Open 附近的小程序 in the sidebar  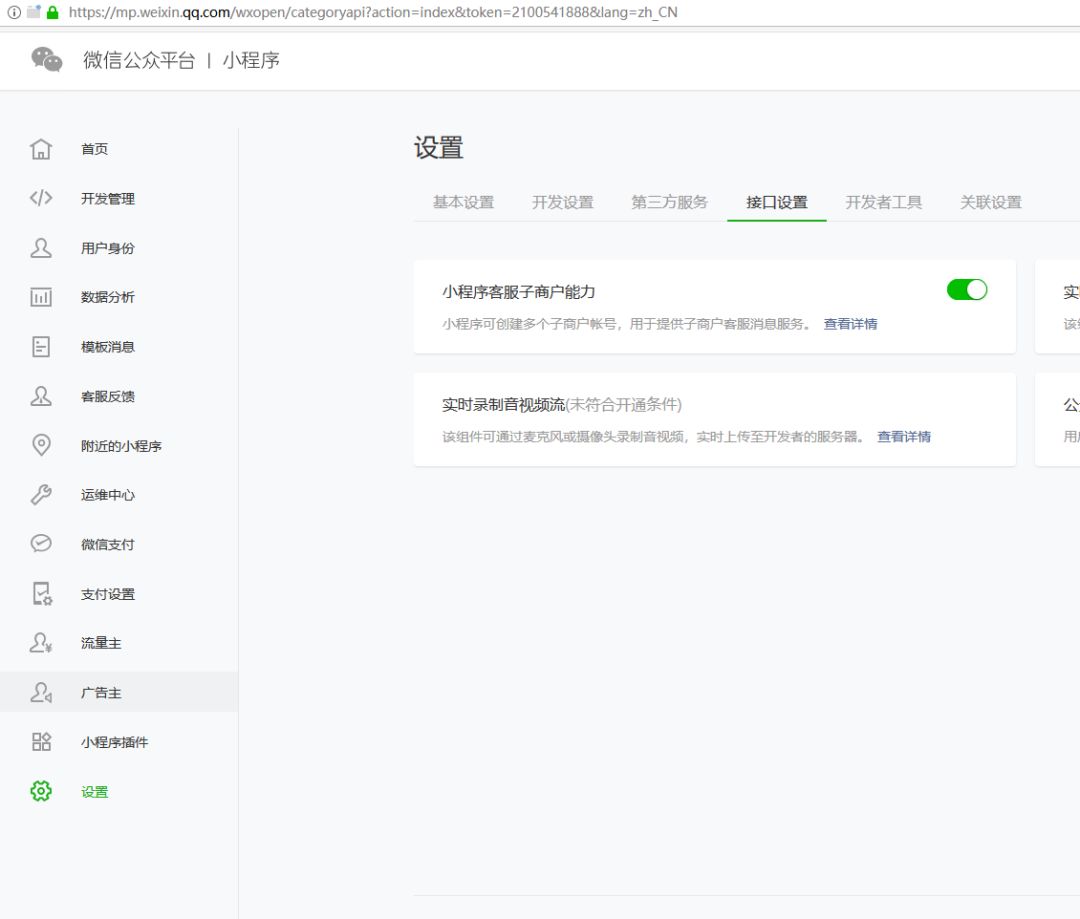tap(119, 446)
